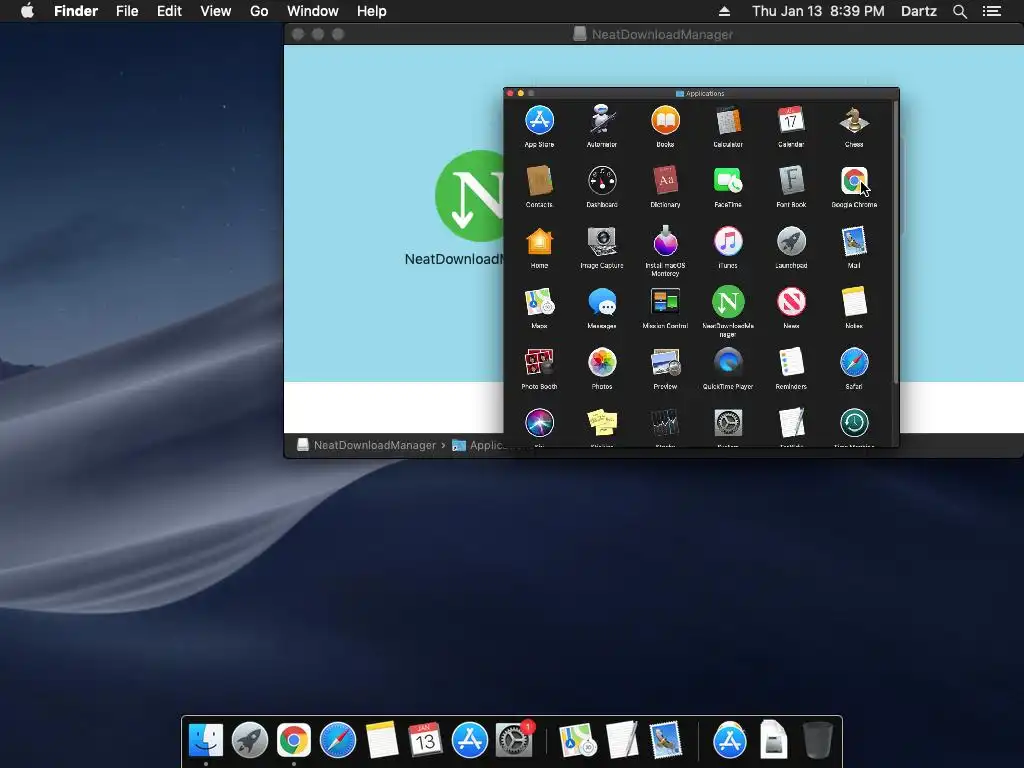The image size is (1024, 768).
Task: Select Notes in Applications window
Action: point(854,302)
